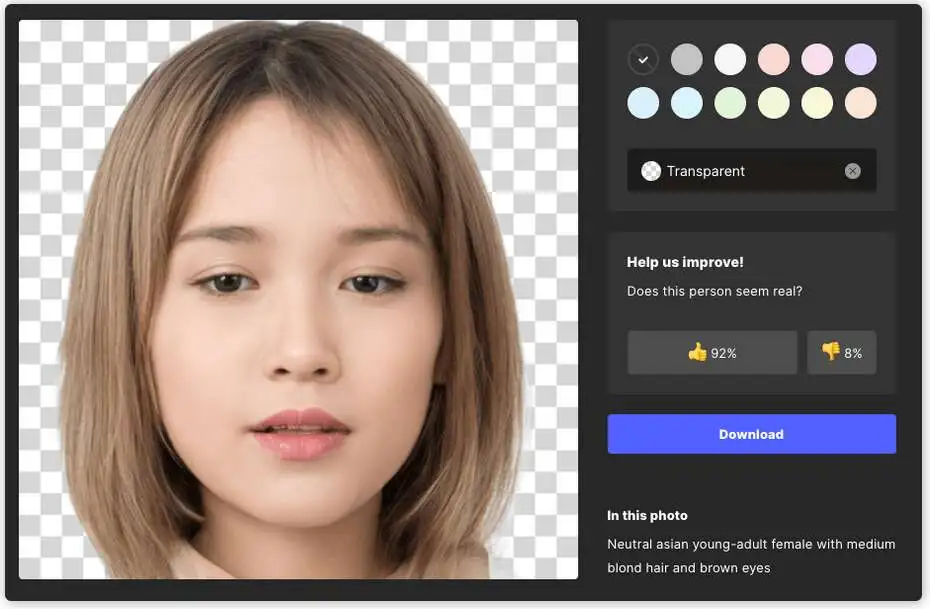Click the X icon to clear Transparent
The image size is (930, 609).
(852, 171)
